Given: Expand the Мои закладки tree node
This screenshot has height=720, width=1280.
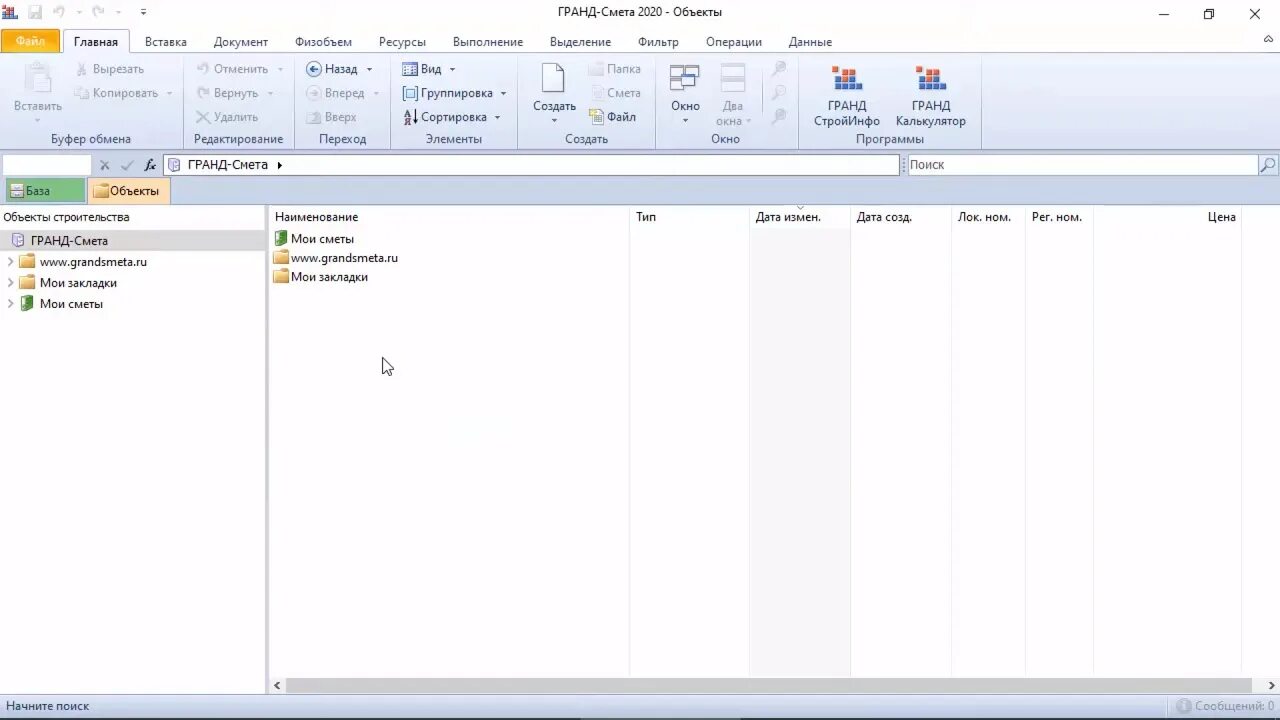Looking at the screenshot, I should tap(10, 283).
